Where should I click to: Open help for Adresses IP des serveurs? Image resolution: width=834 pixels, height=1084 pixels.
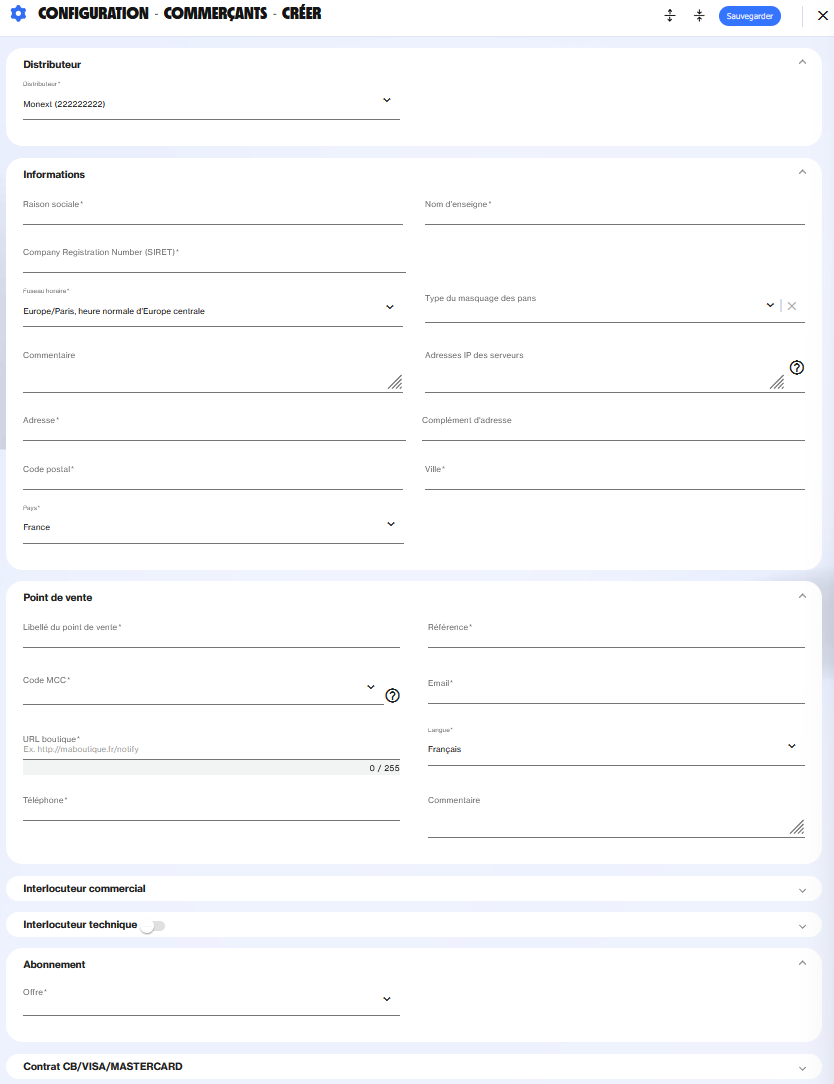797,367
